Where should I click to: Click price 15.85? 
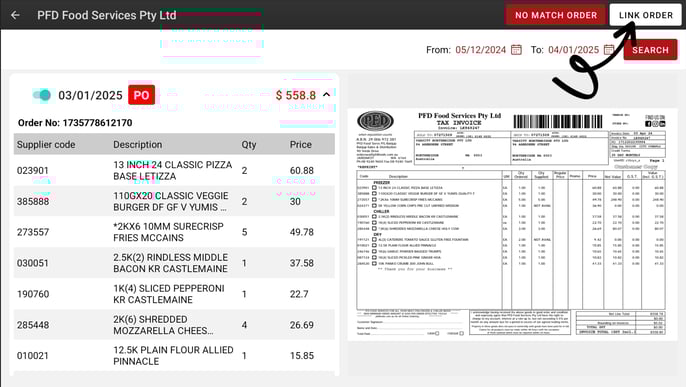(301, 356)
